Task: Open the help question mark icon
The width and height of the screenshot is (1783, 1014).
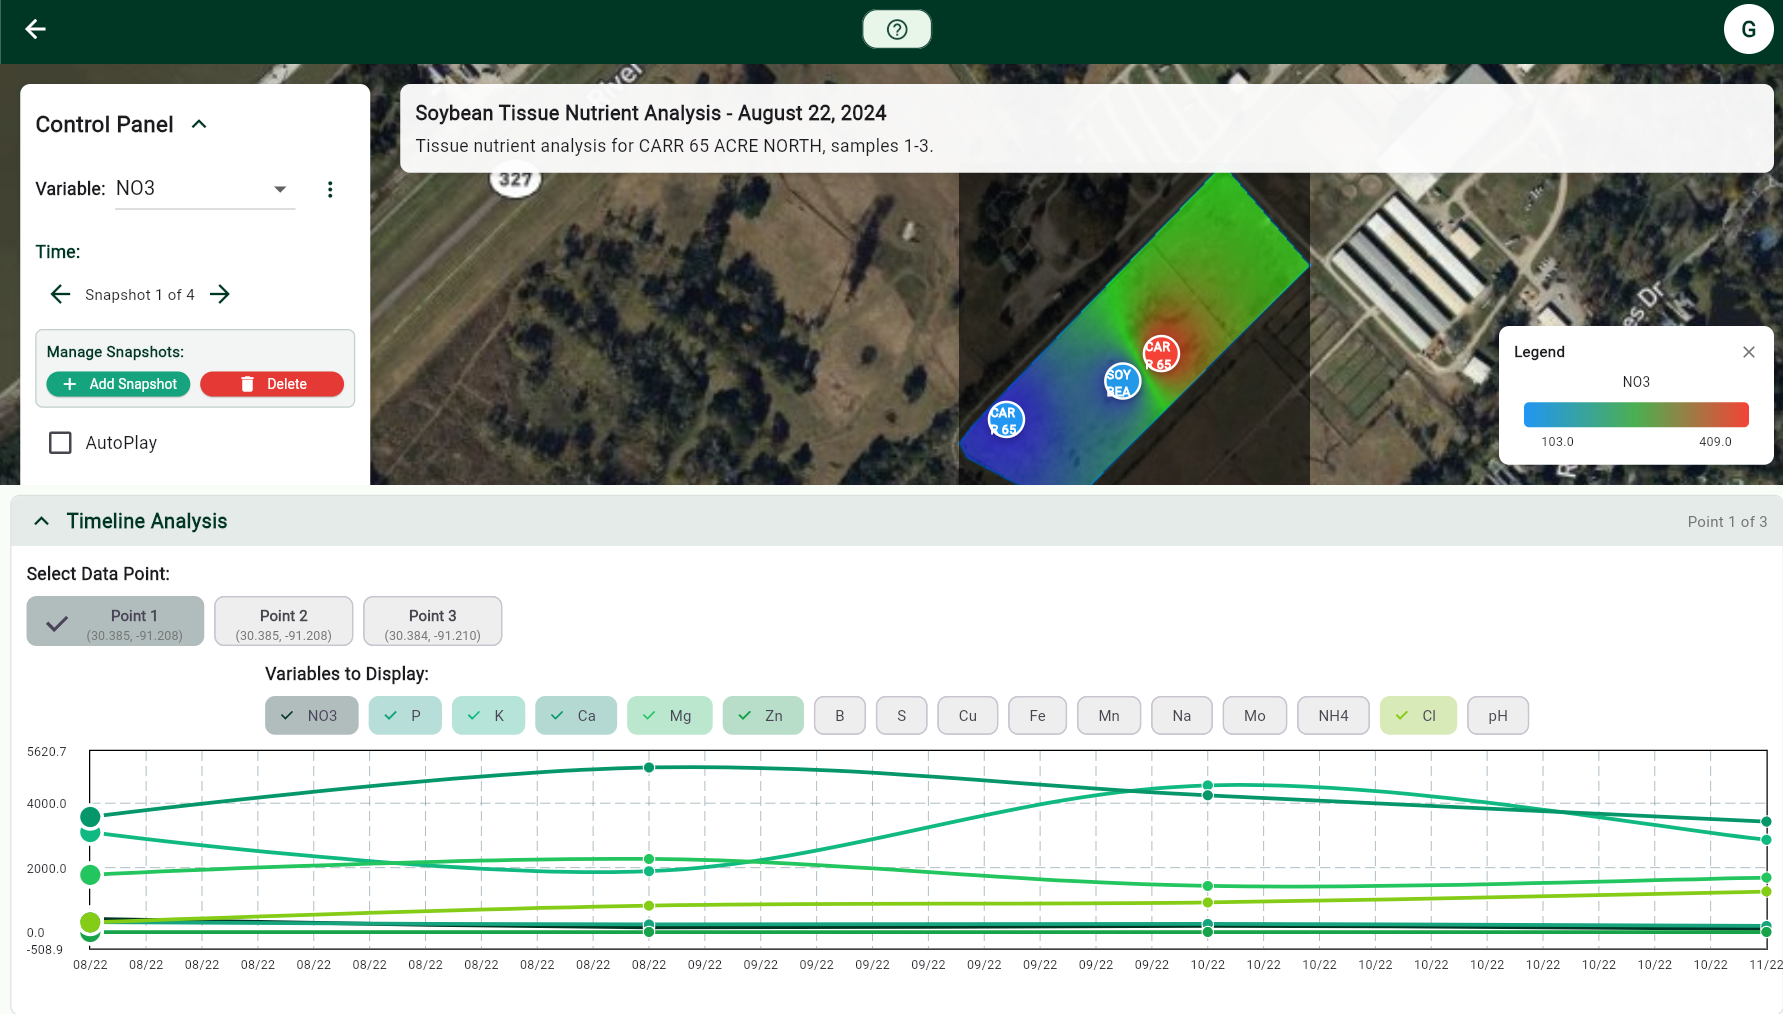Action: pyautogui.click(x=897, y=29)
